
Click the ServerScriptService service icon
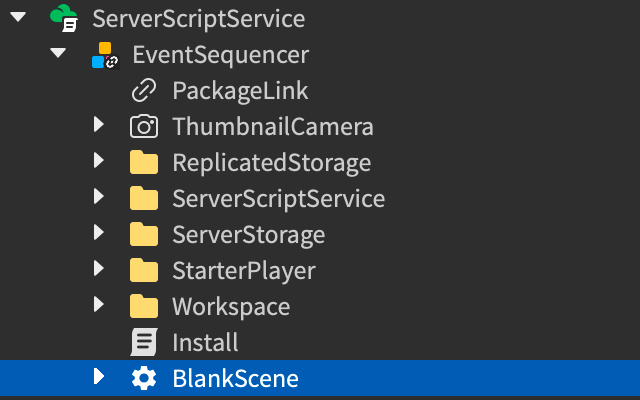(x=63, y=18)
